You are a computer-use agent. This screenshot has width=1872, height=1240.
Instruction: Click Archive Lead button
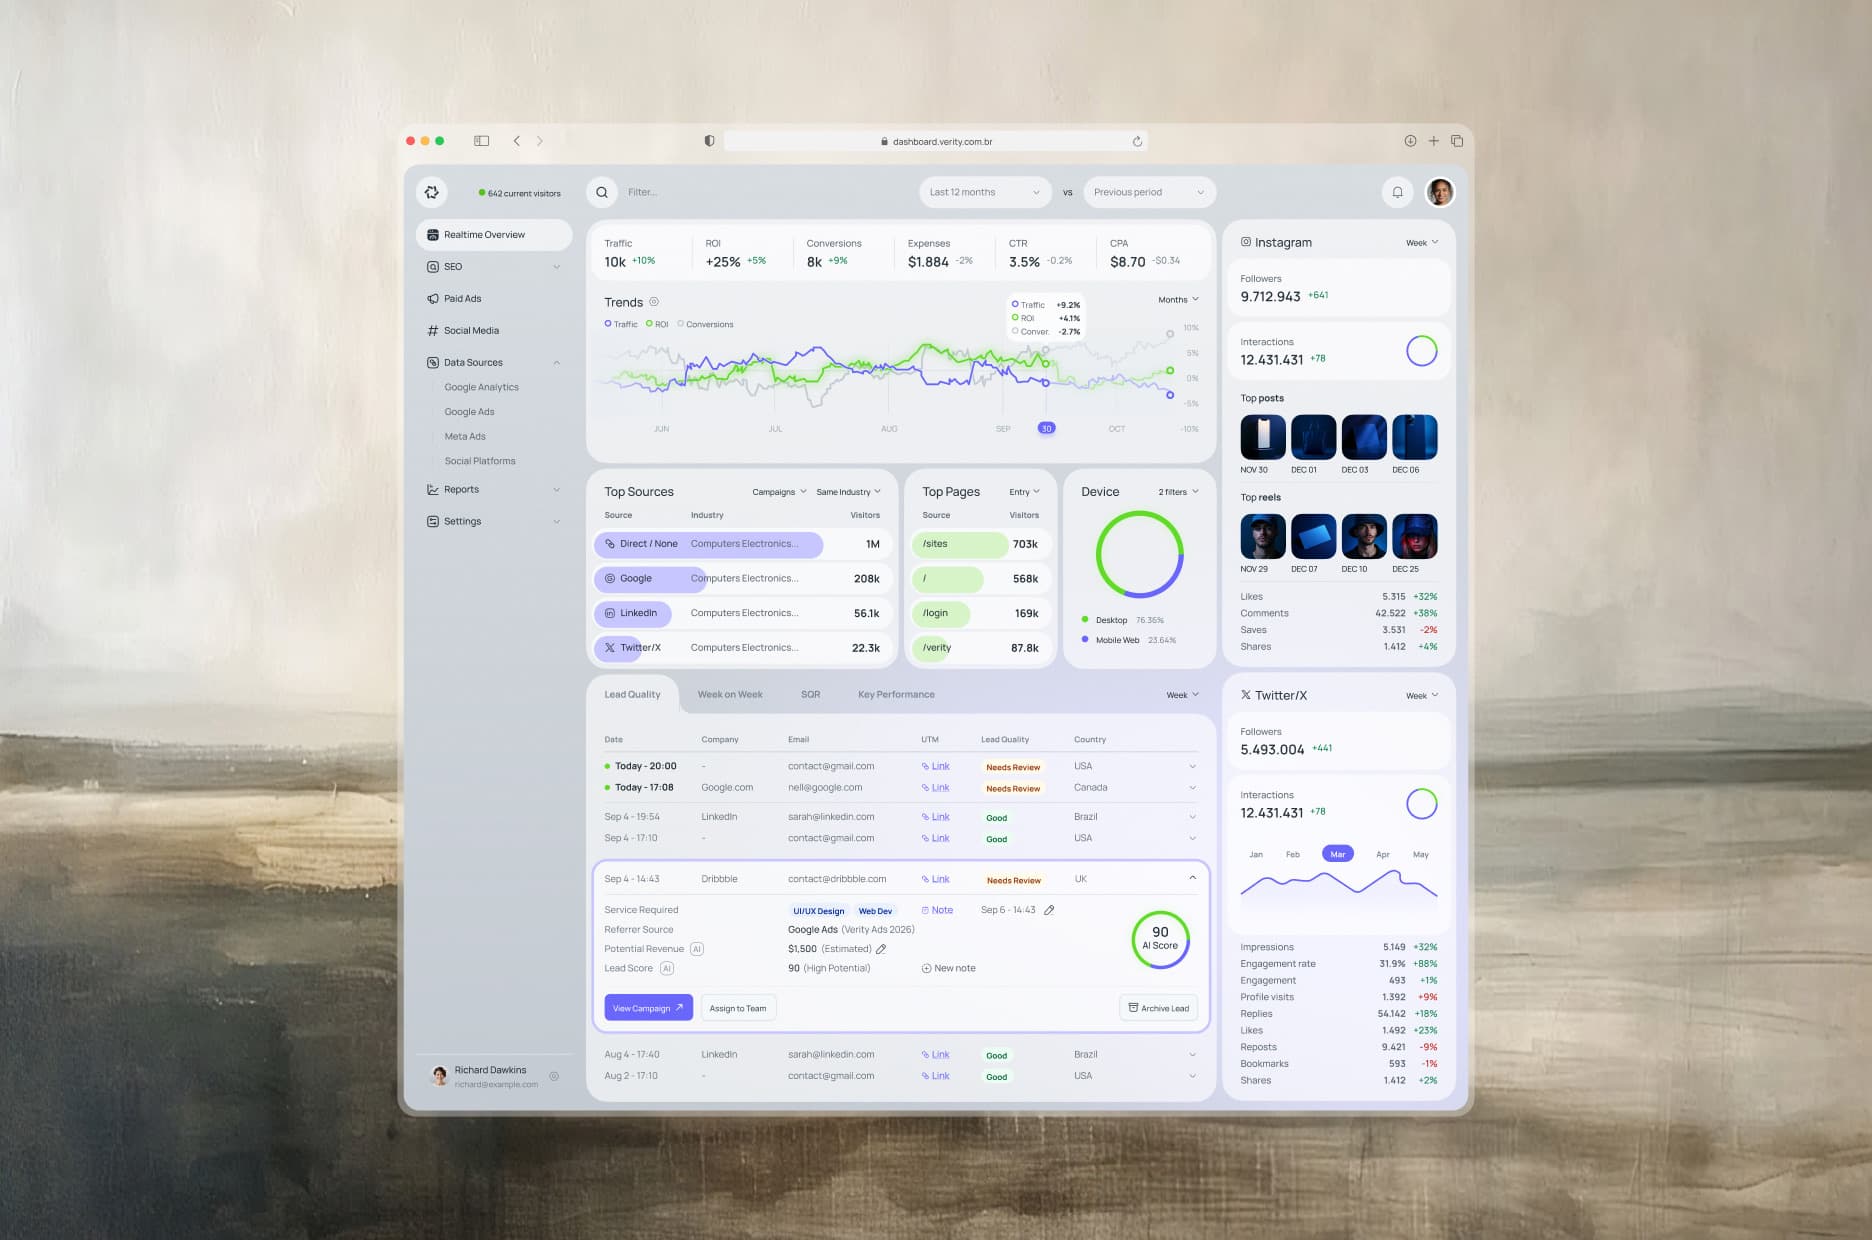click(x=1158, y=1008)
